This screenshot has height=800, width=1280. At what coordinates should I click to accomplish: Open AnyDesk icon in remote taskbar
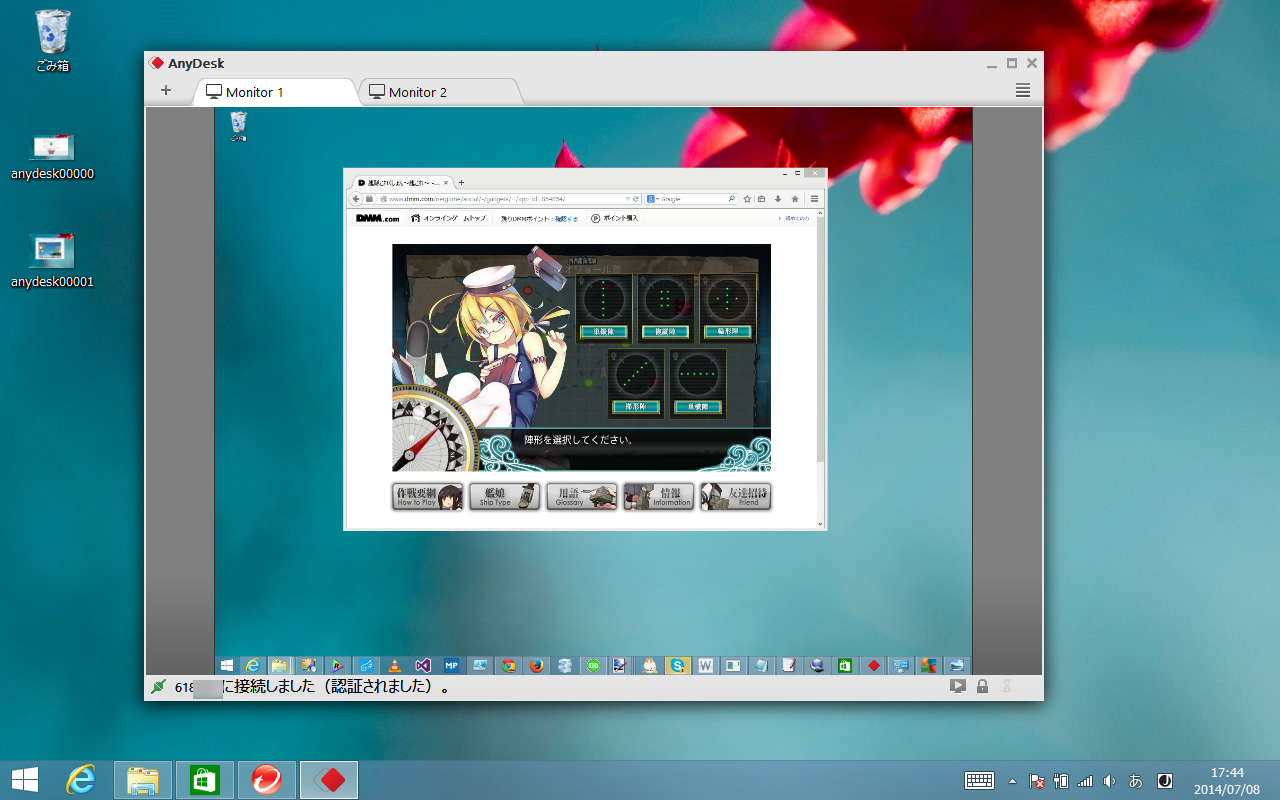pyautogui.click(x=874, y=665)
